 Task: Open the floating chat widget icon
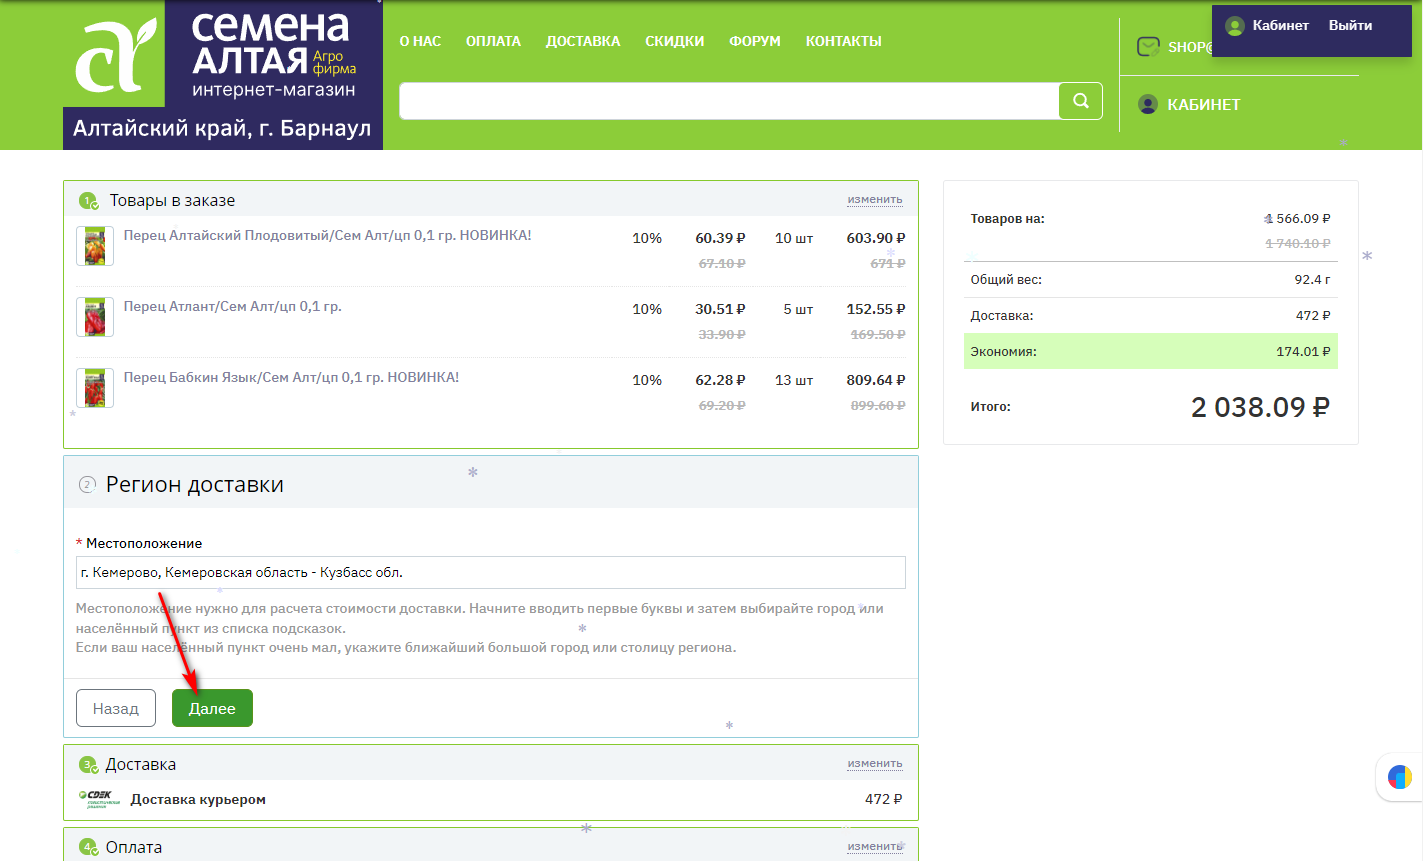pos(1399,777)
